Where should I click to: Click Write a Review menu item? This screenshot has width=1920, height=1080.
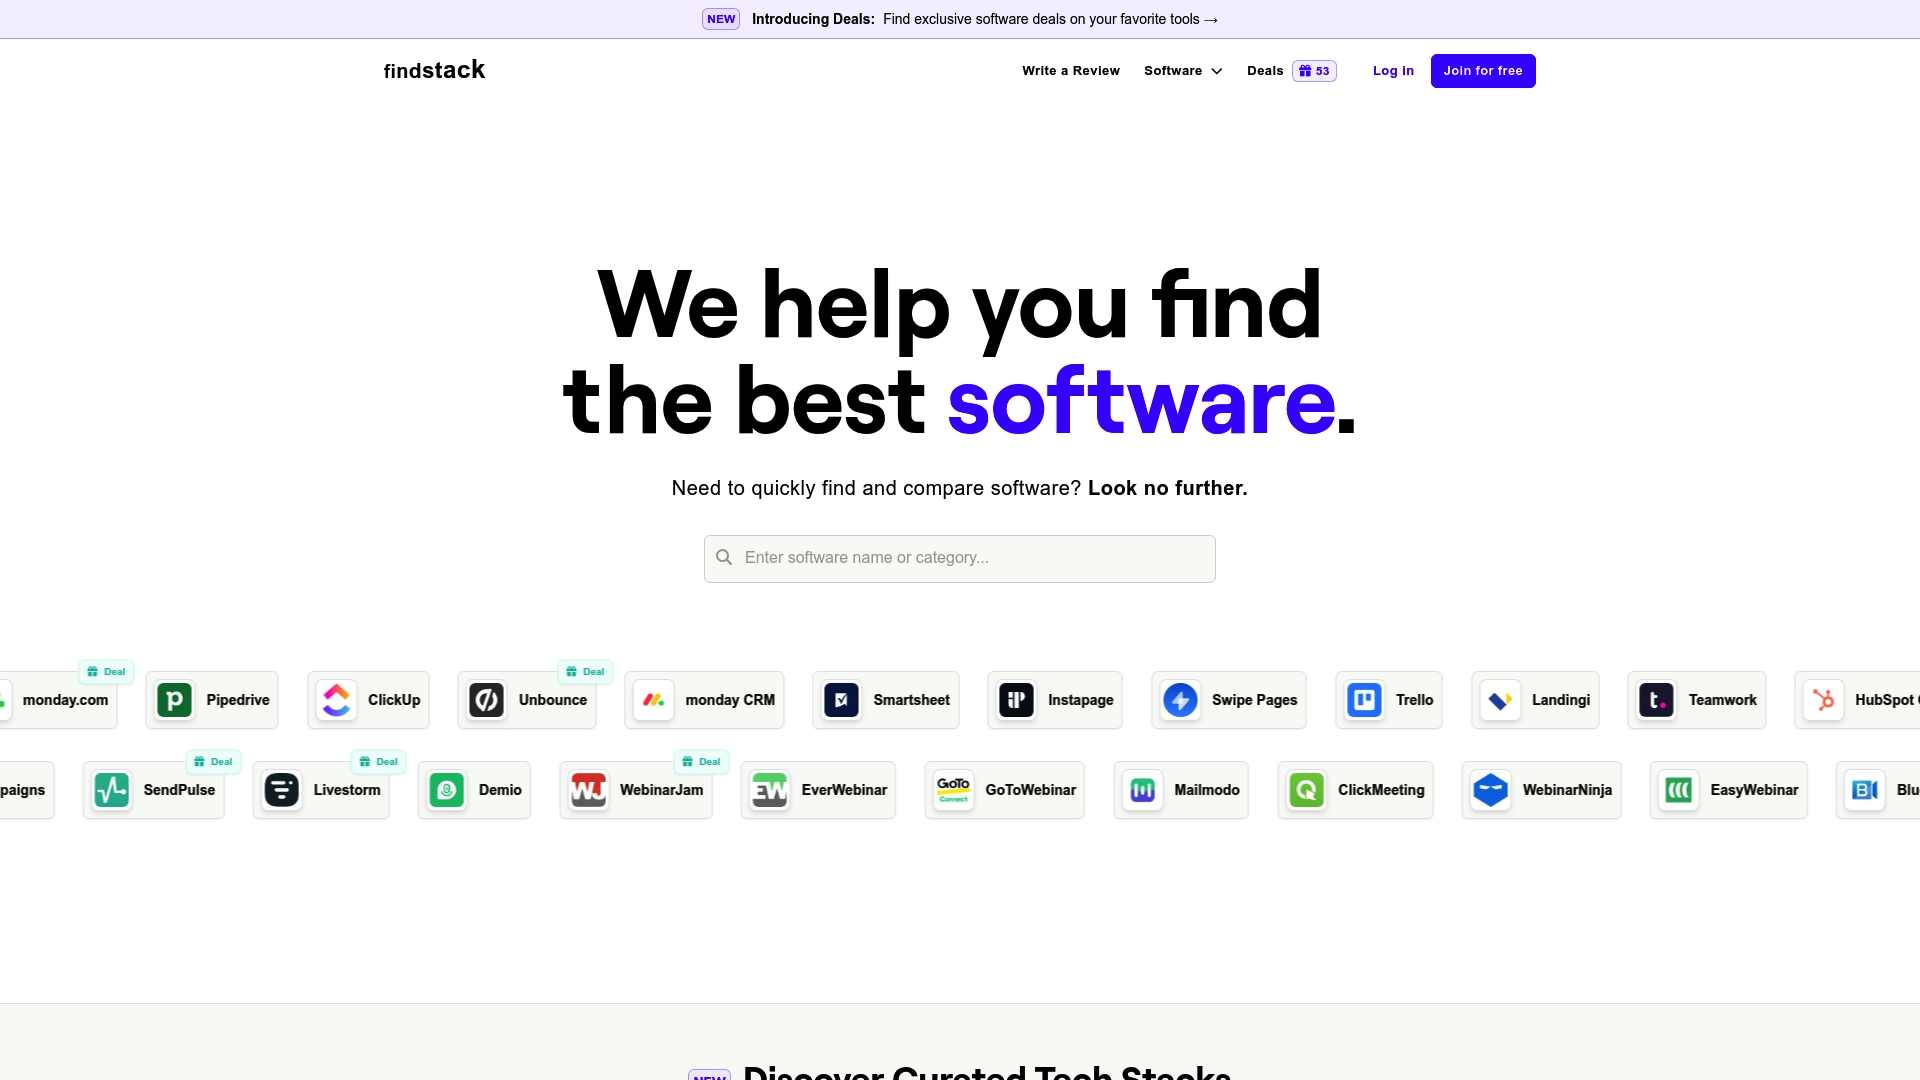[x=1071, y=70]
